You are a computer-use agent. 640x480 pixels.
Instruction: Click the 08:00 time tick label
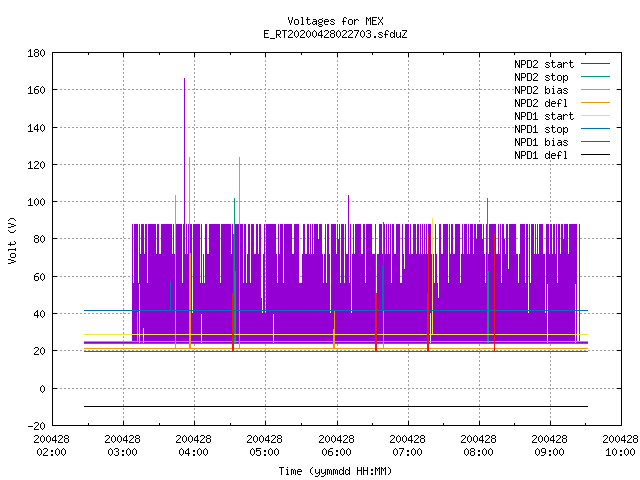tap(478, 452)
